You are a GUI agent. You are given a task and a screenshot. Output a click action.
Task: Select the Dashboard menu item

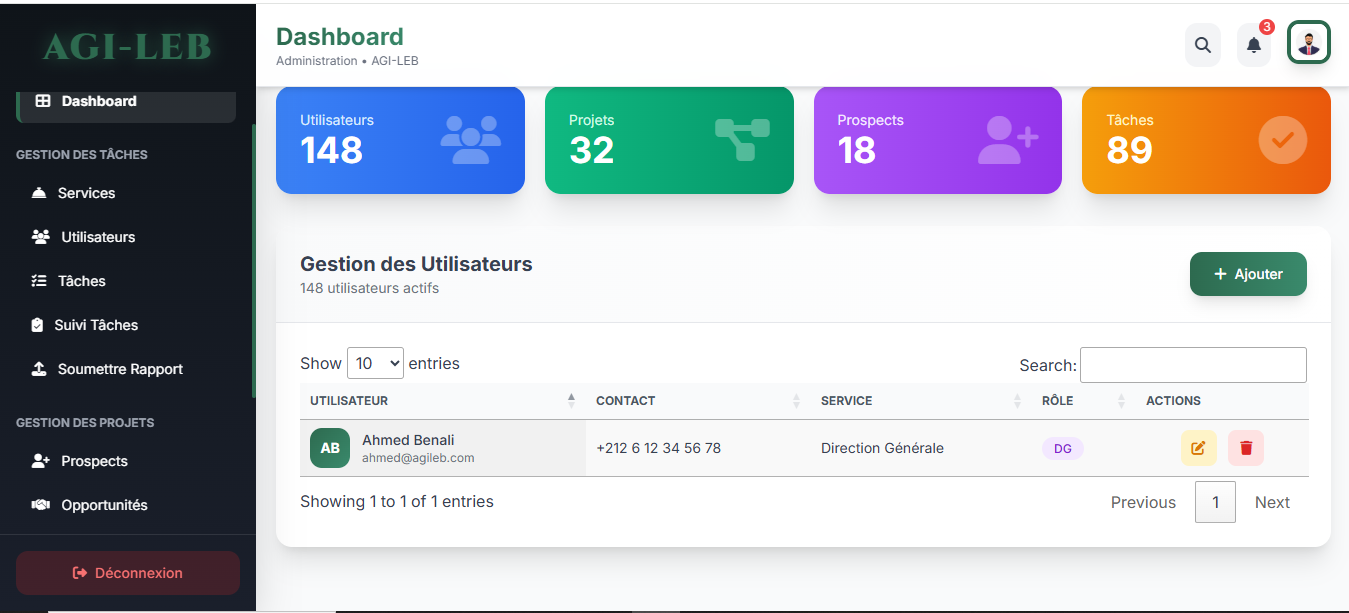coord(97,101)
